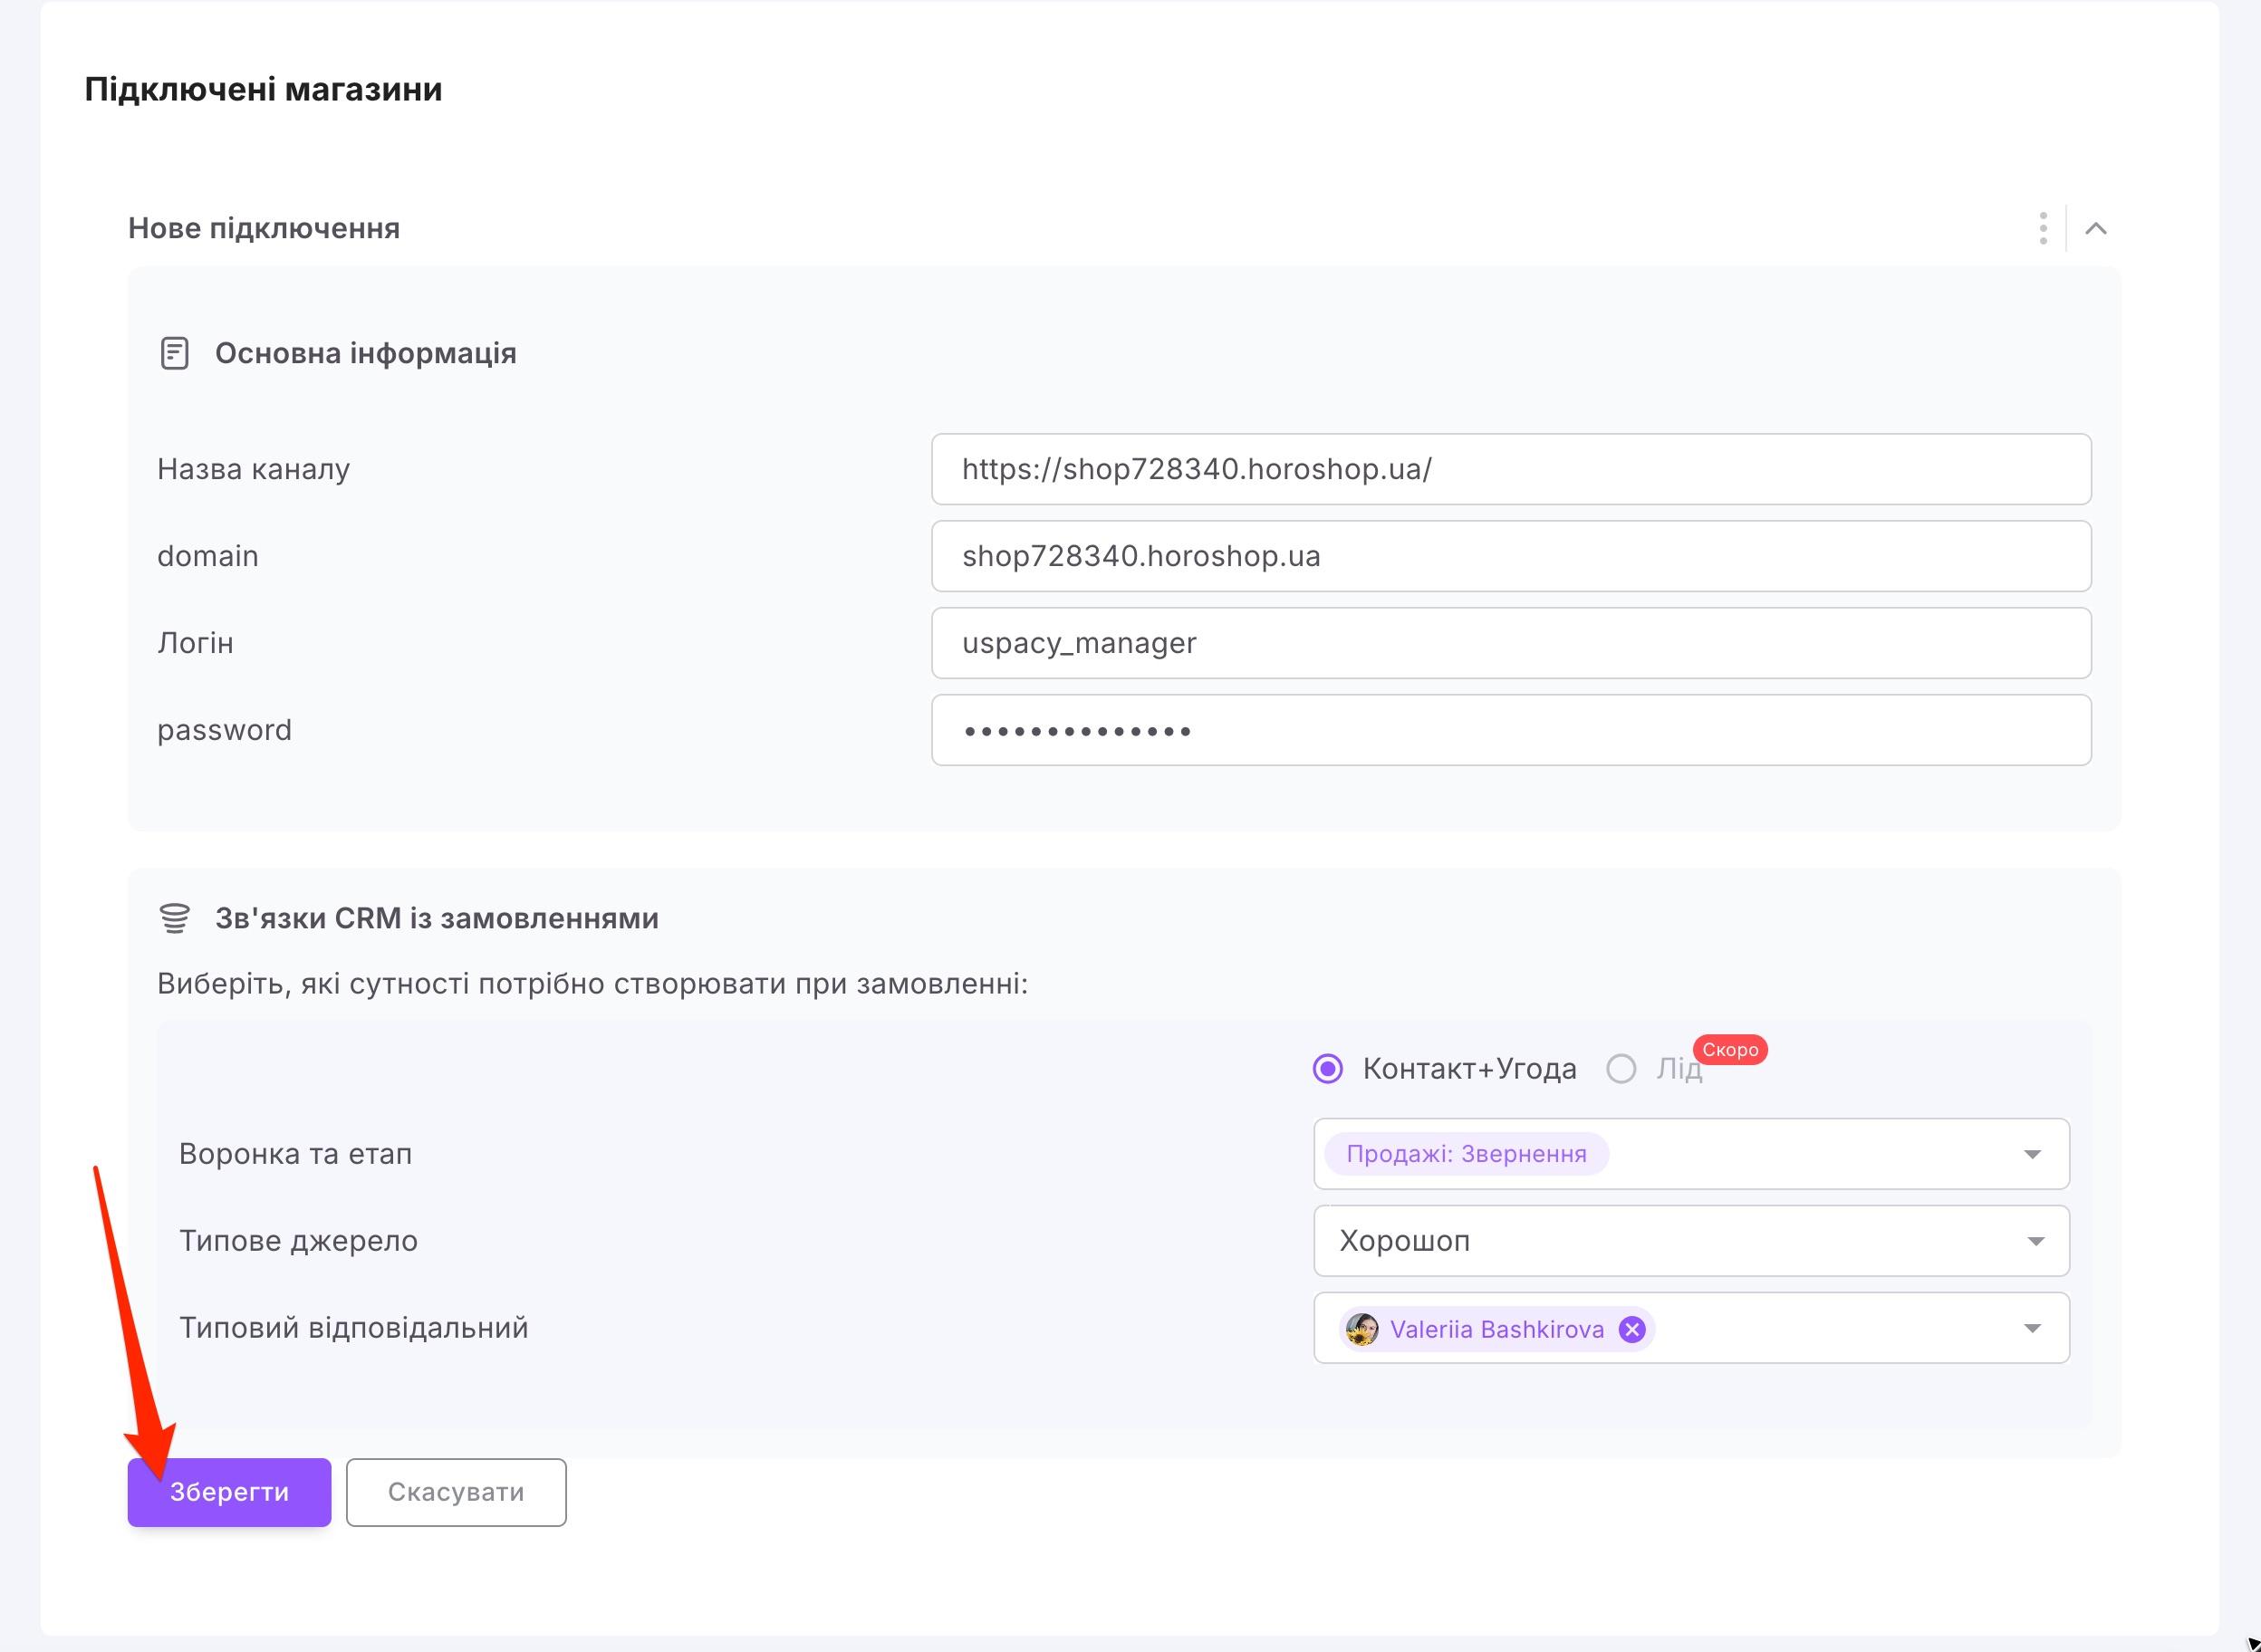Open the three-dot connection options menu
The image size is (2261, 1652).
2043,229
